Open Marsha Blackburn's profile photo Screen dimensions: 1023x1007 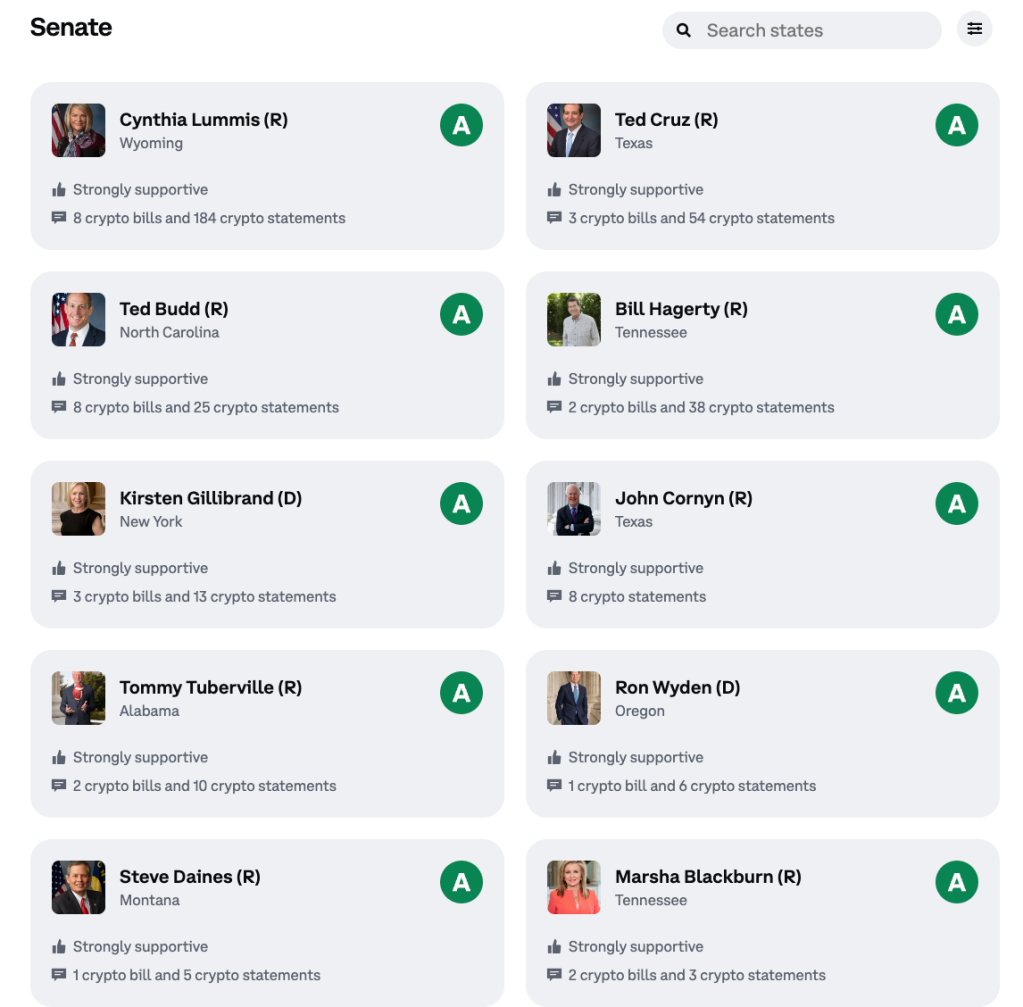point(573,888)
